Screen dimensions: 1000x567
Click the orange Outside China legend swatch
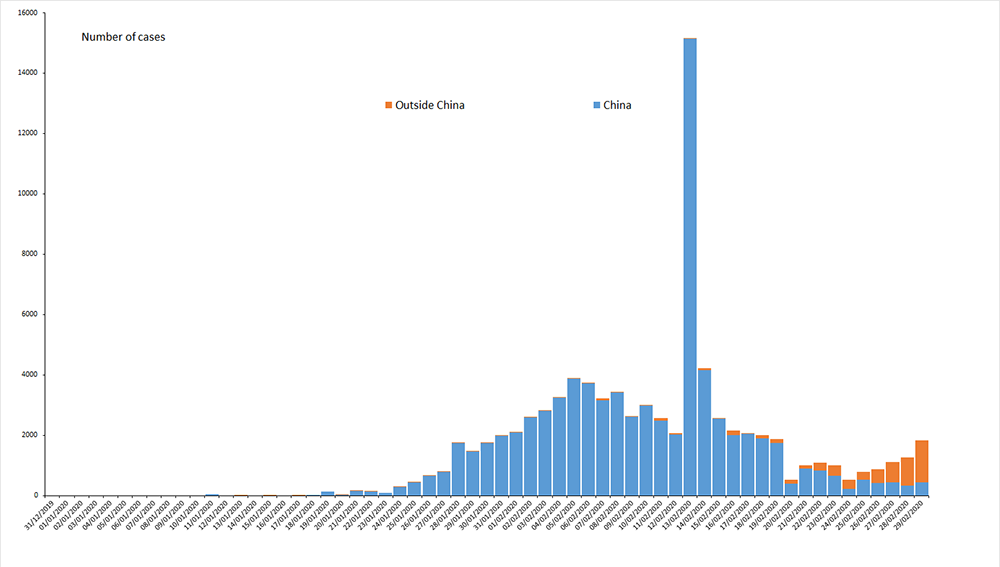389,105
